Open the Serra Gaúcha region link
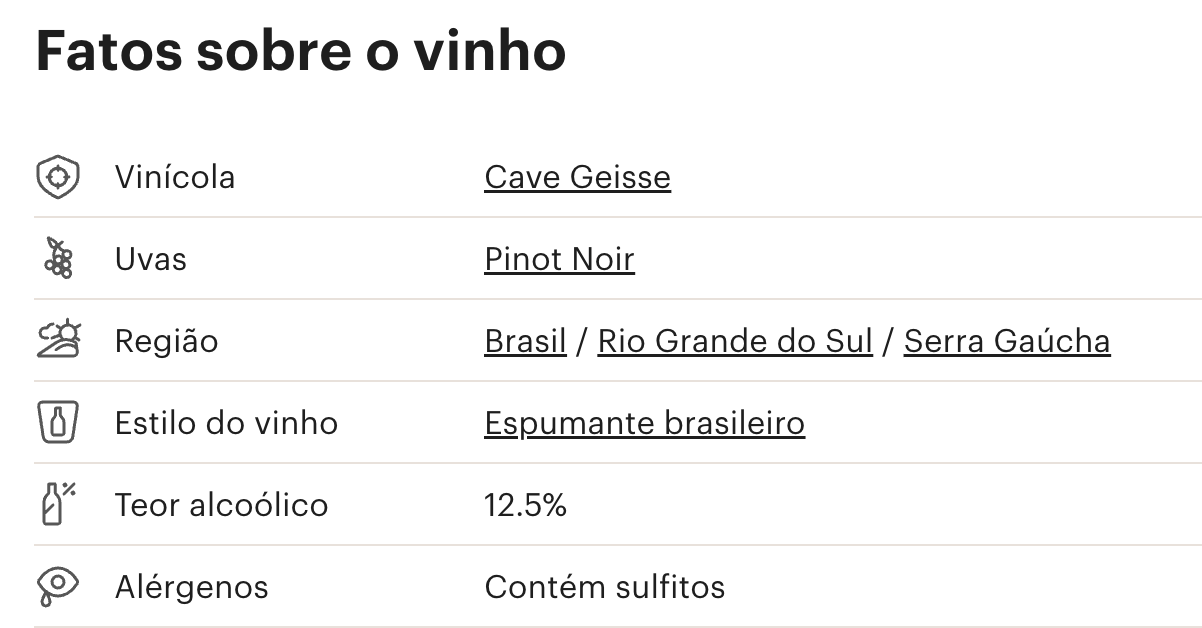The image size is (1202, 628). pos(1006,341)
